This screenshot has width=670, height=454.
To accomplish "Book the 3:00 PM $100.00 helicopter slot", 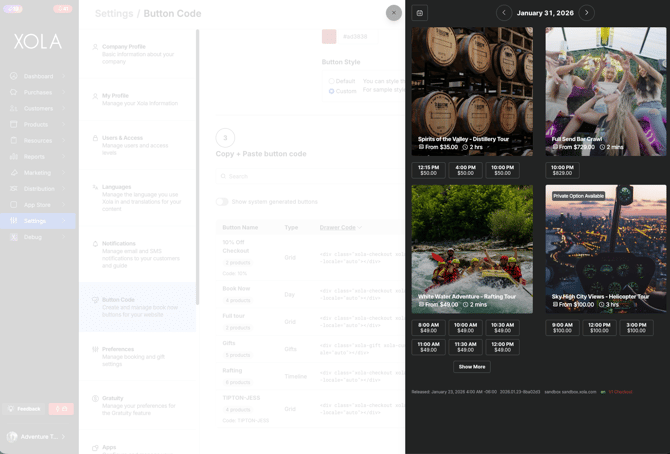I will pyautogui.click(x=636, y=327).
